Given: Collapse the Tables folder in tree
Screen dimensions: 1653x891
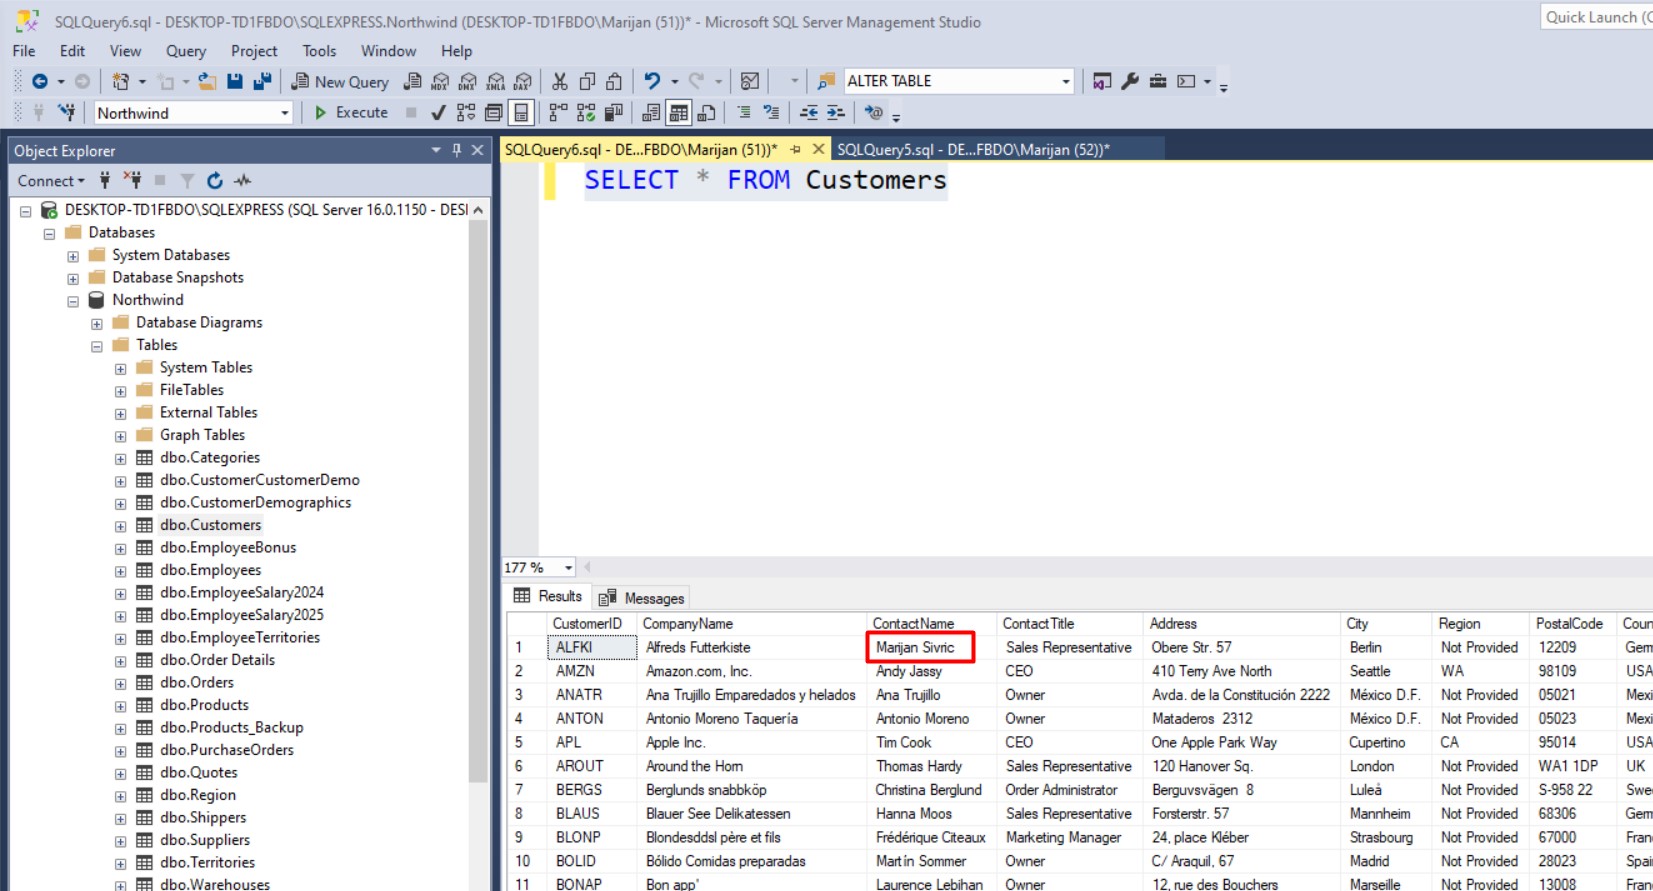Looking at the screenshot, I should [x=97, y=346].
